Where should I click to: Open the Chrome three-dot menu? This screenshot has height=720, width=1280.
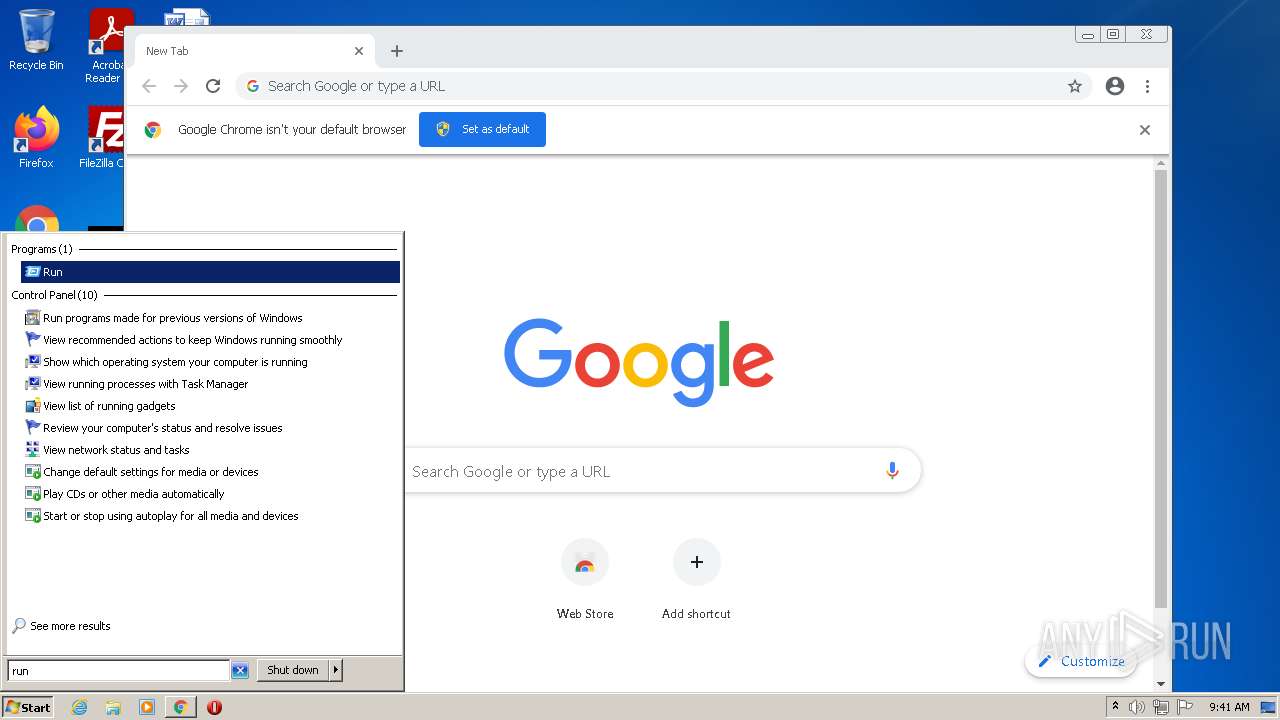(1147, 86)
